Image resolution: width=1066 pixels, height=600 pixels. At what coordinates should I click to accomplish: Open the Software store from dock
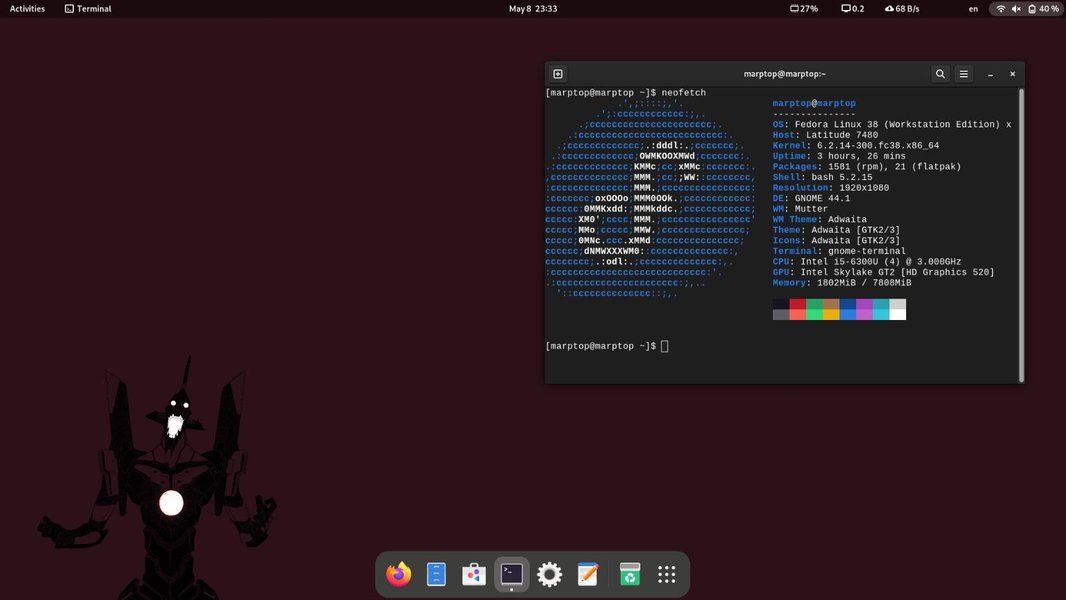(474, 574)
